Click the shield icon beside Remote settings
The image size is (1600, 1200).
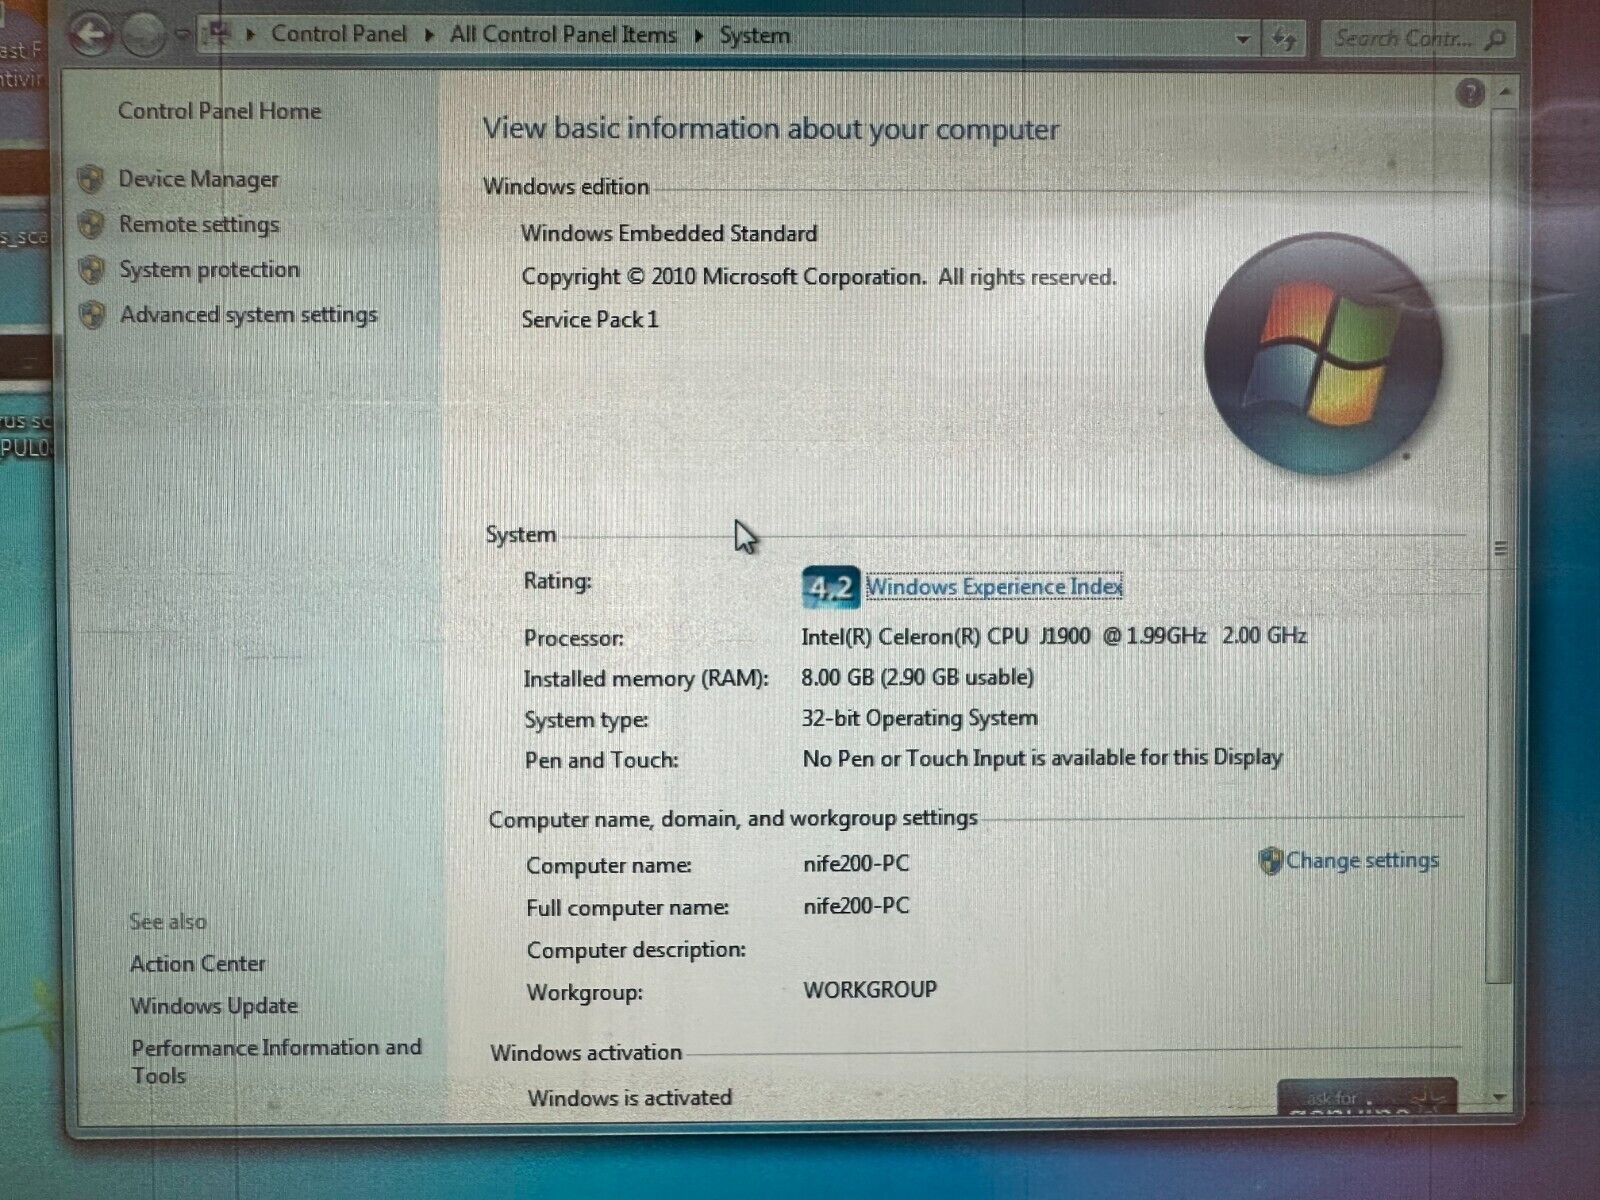91,224
